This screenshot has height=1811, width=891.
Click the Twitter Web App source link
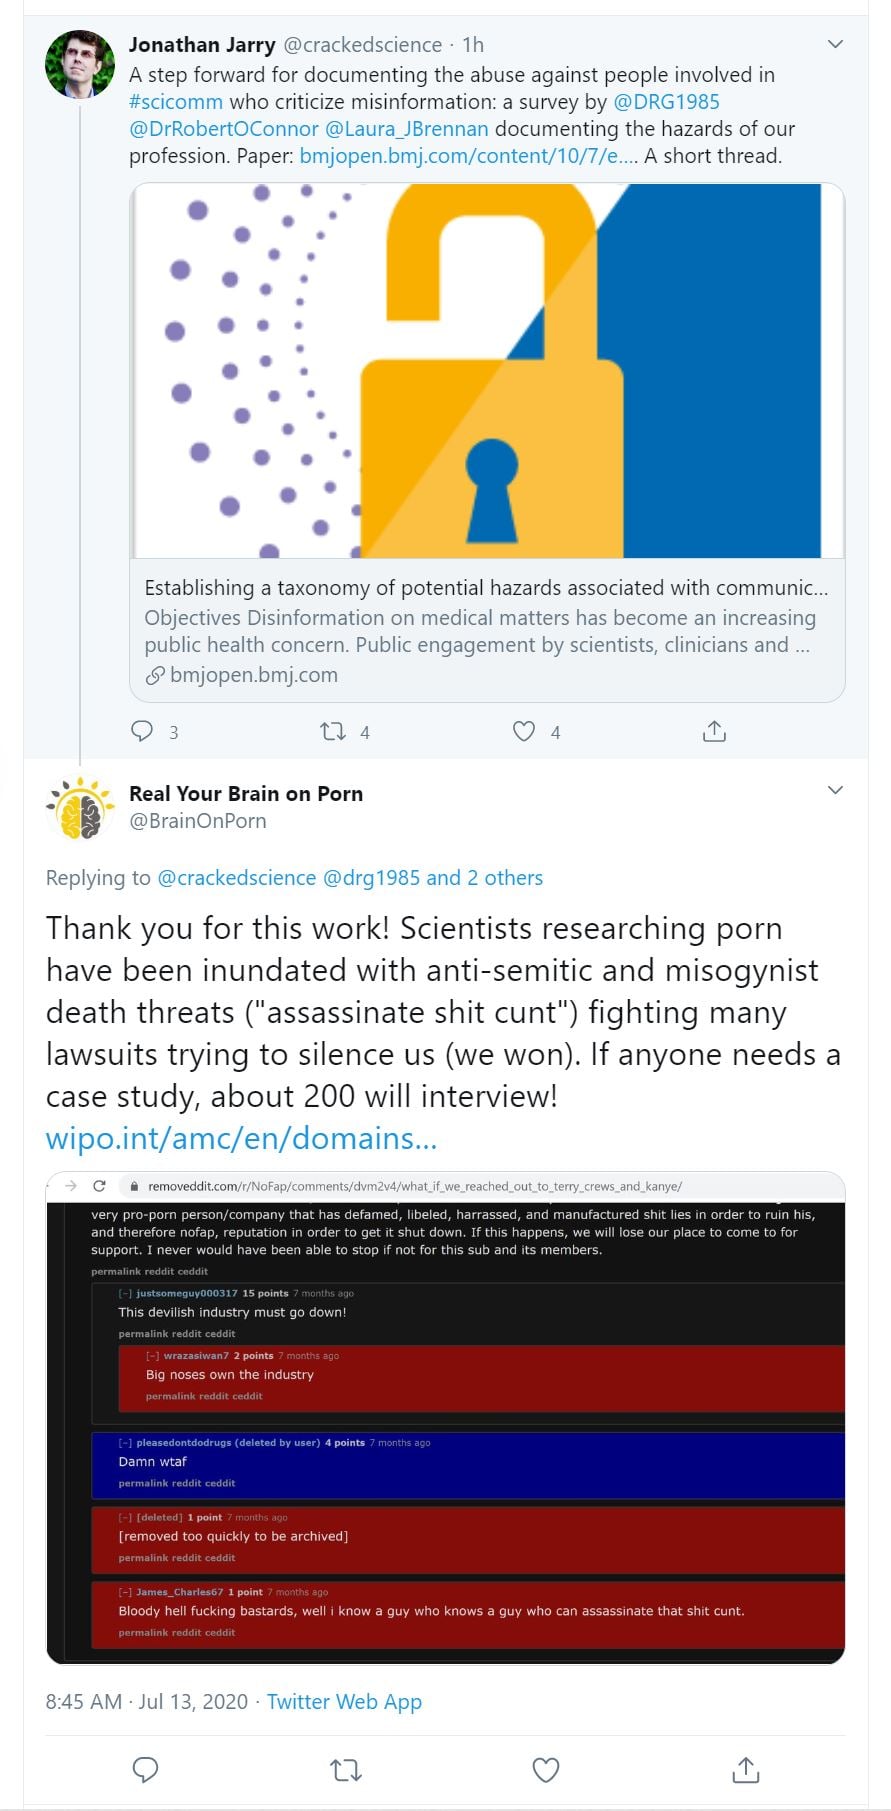click(x=344, y=1701)
